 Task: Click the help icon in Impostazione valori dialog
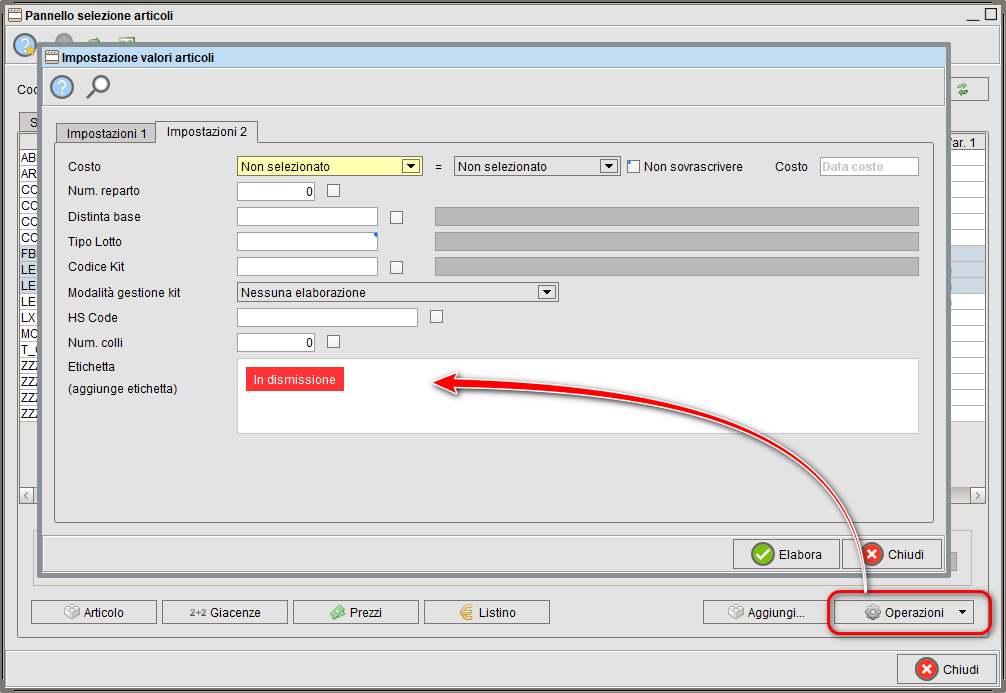coord(62,87)
